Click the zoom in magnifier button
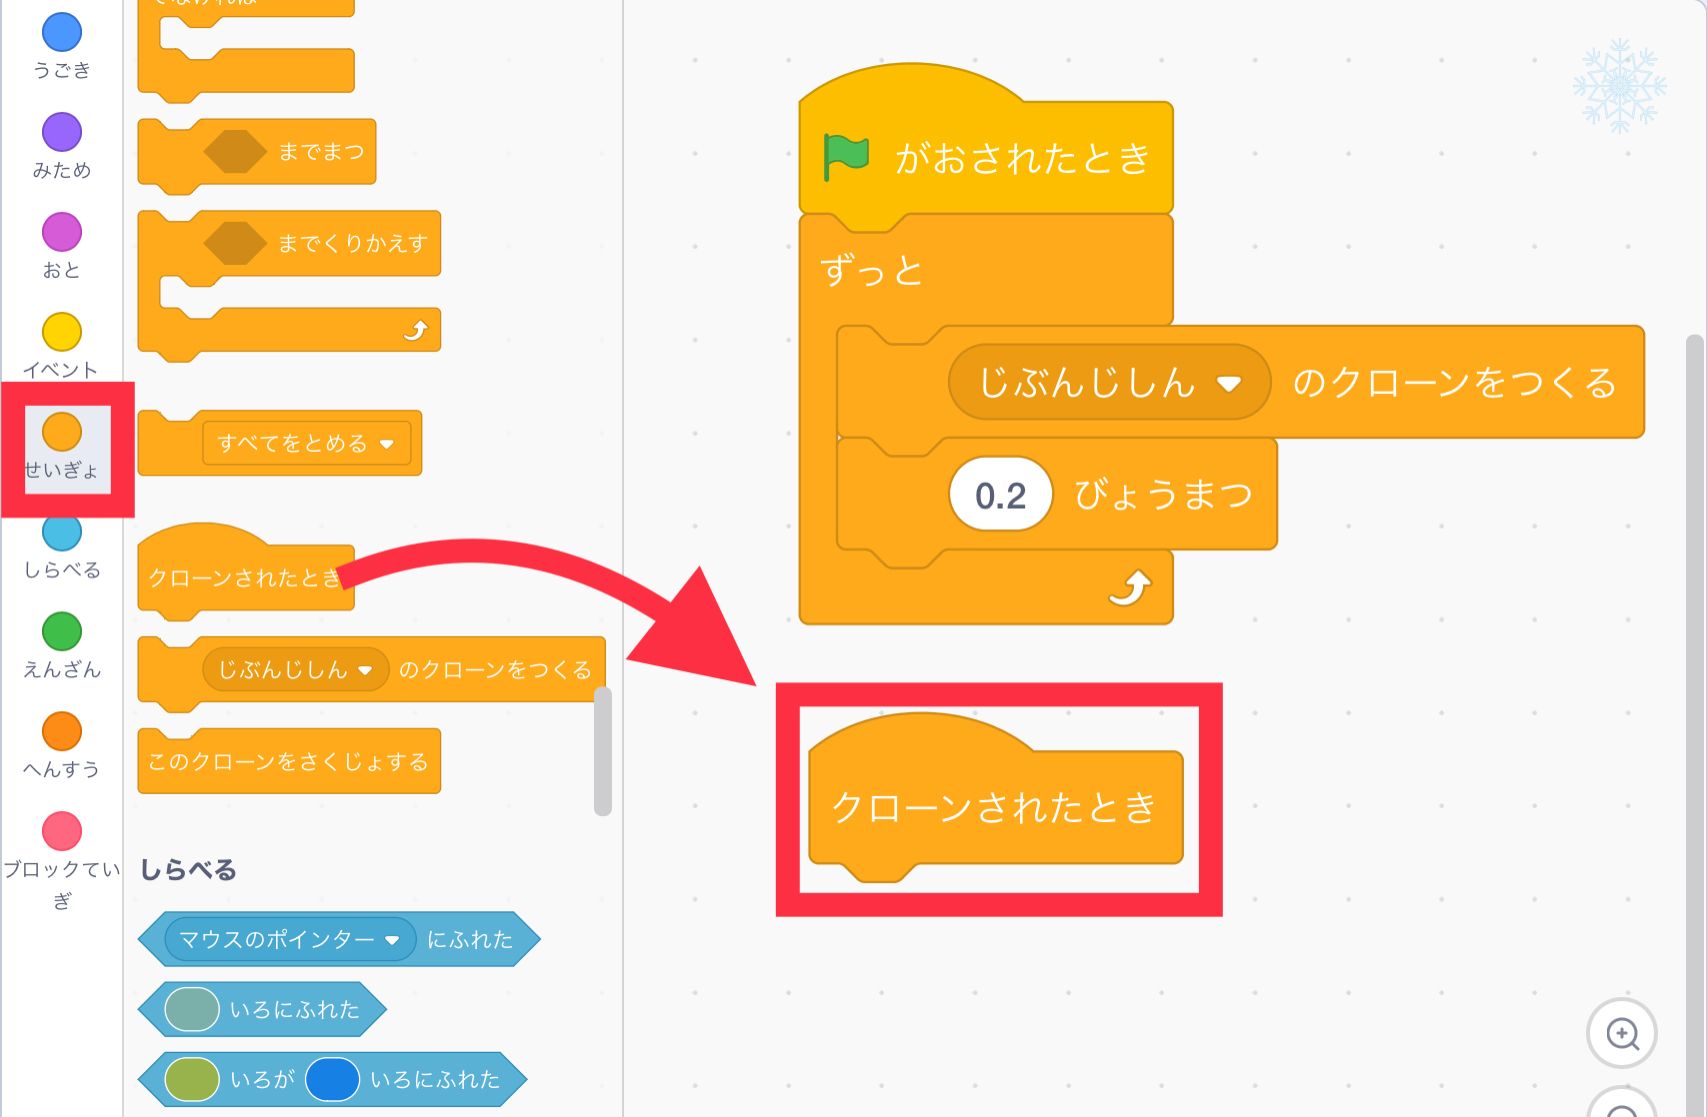The width and height of the screenshot is (1707, 1117). pos(1622,1033)
